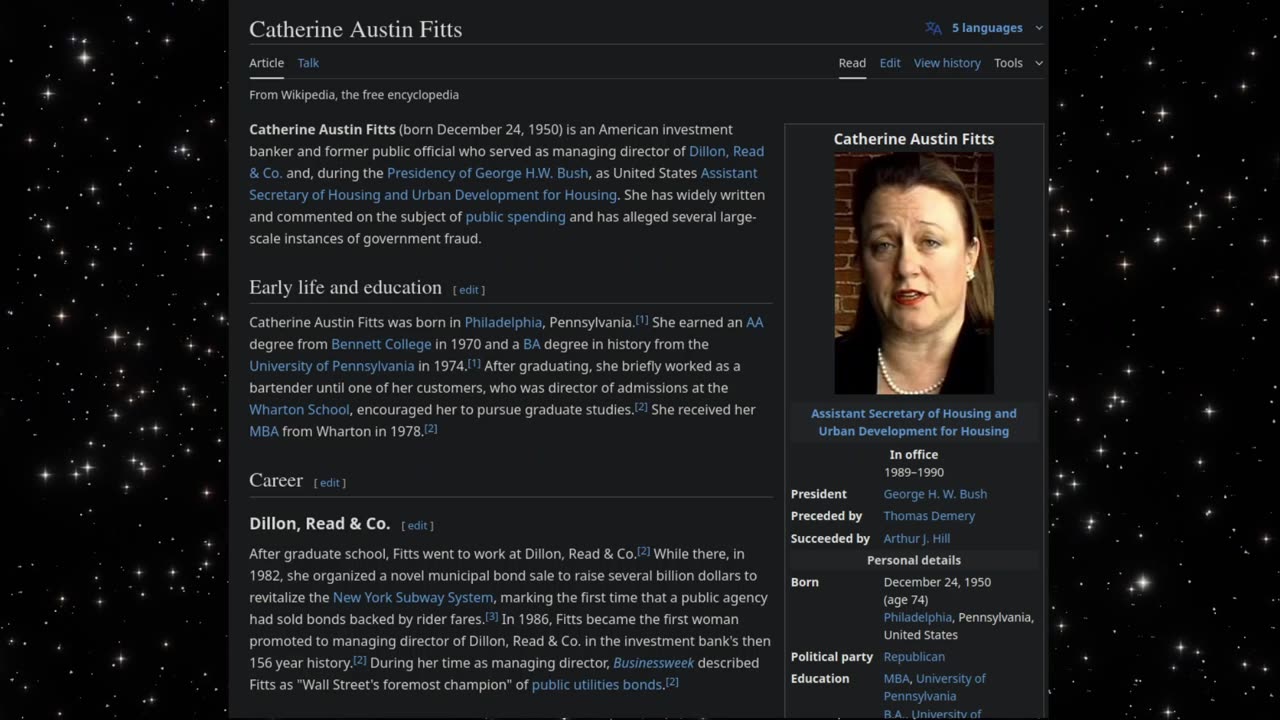Open the Thomas Demery link

pos(929,516)
